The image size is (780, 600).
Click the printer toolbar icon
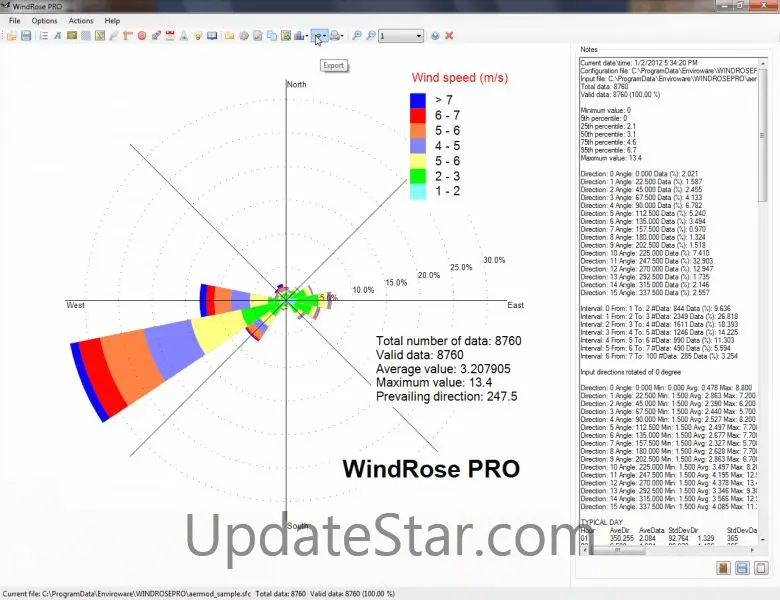[335, 36]
